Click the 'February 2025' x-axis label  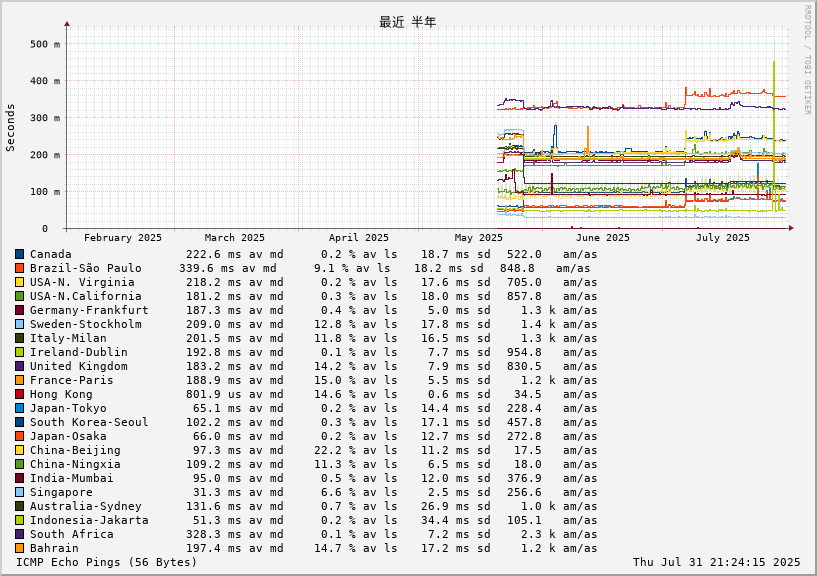click(x=123, y=238)
